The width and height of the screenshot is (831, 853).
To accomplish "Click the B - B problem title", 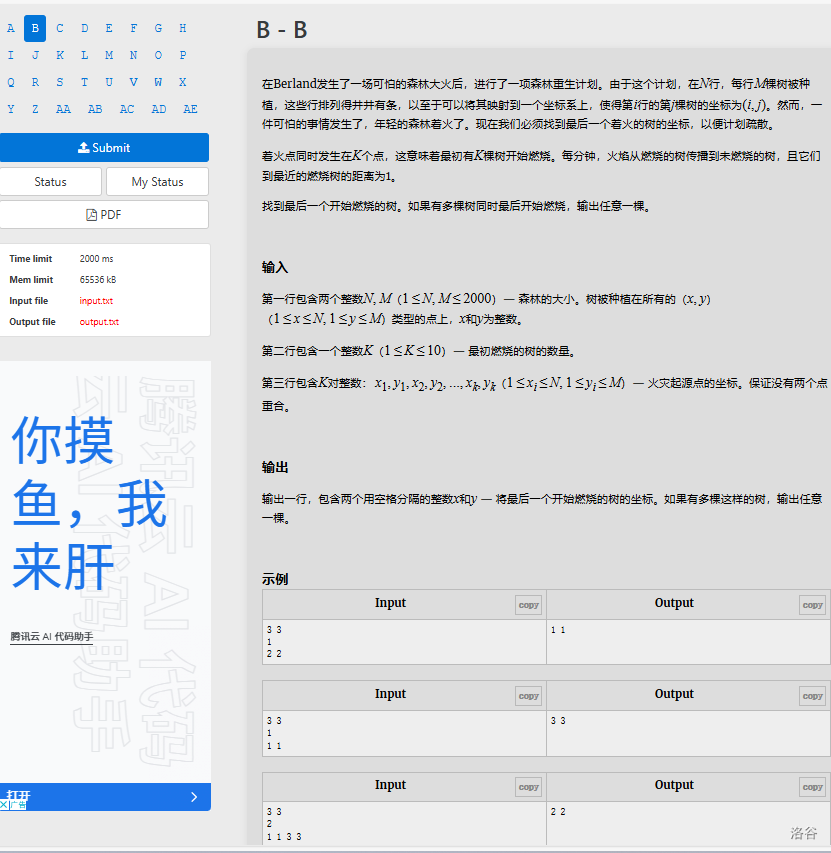I will (x=282, y=30).
